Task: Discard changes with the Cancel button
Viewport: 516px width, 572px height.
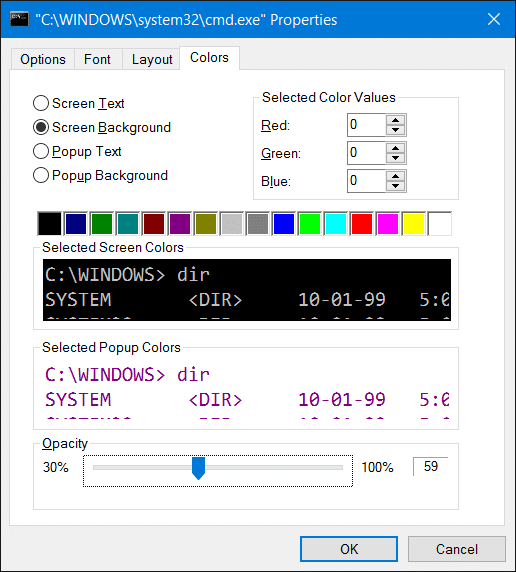Action: pos(457,549)
